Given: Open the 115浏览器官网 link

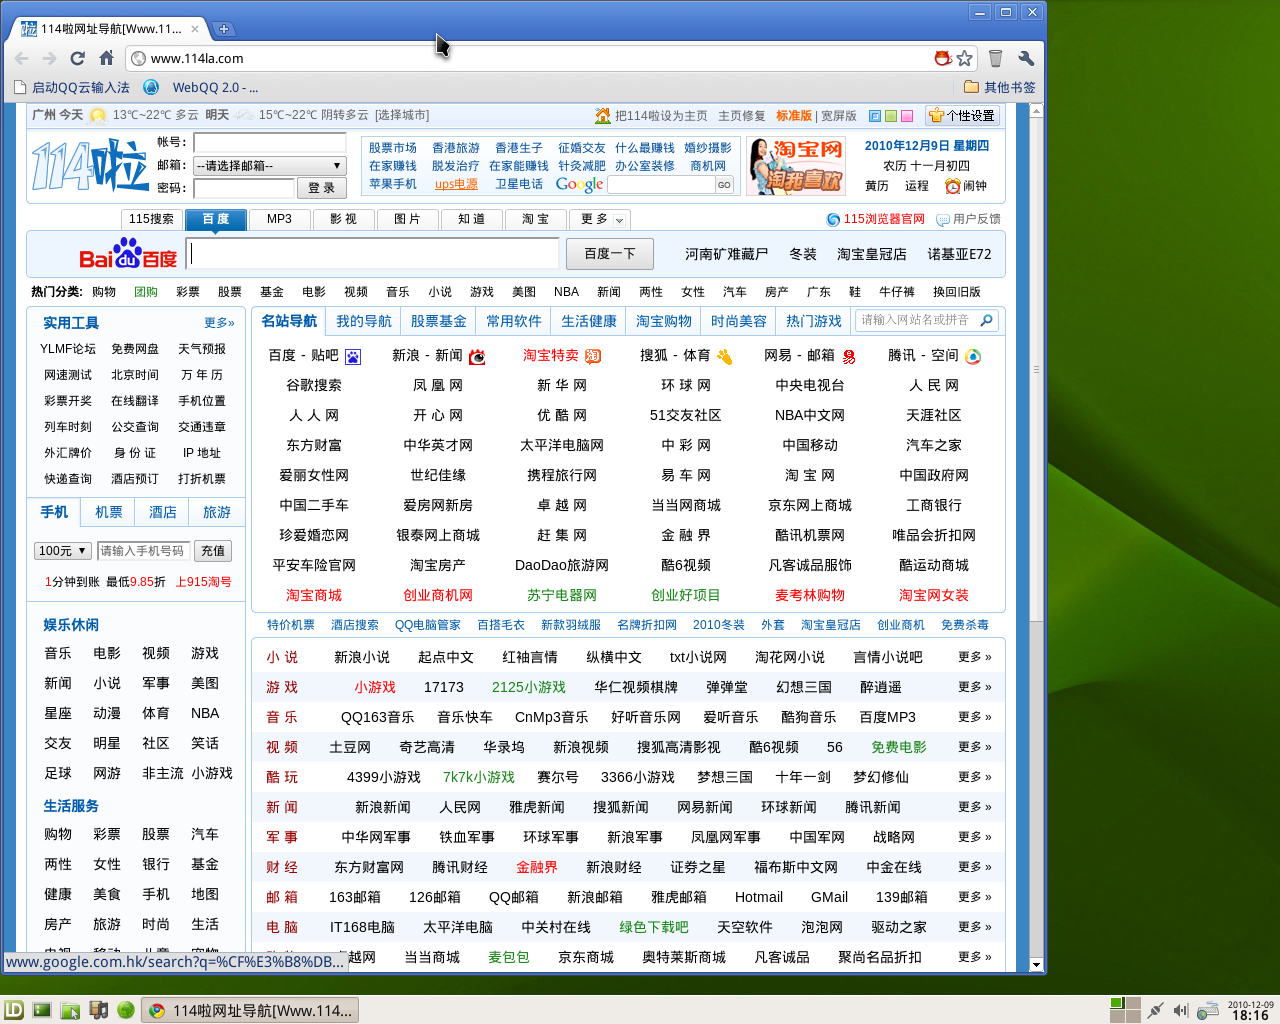Looking at the screenshot, I should 875,219.
